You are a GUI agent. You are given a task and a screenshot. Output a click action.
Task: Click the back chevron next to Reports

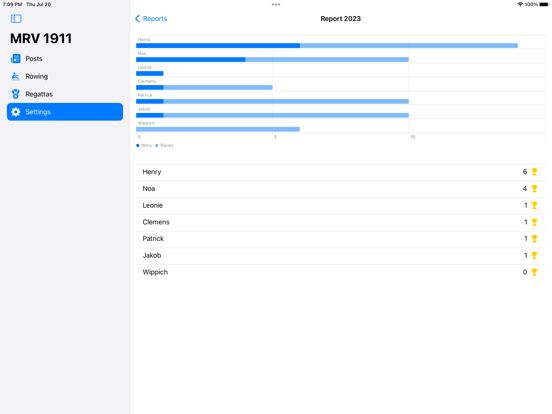[137, 19]
